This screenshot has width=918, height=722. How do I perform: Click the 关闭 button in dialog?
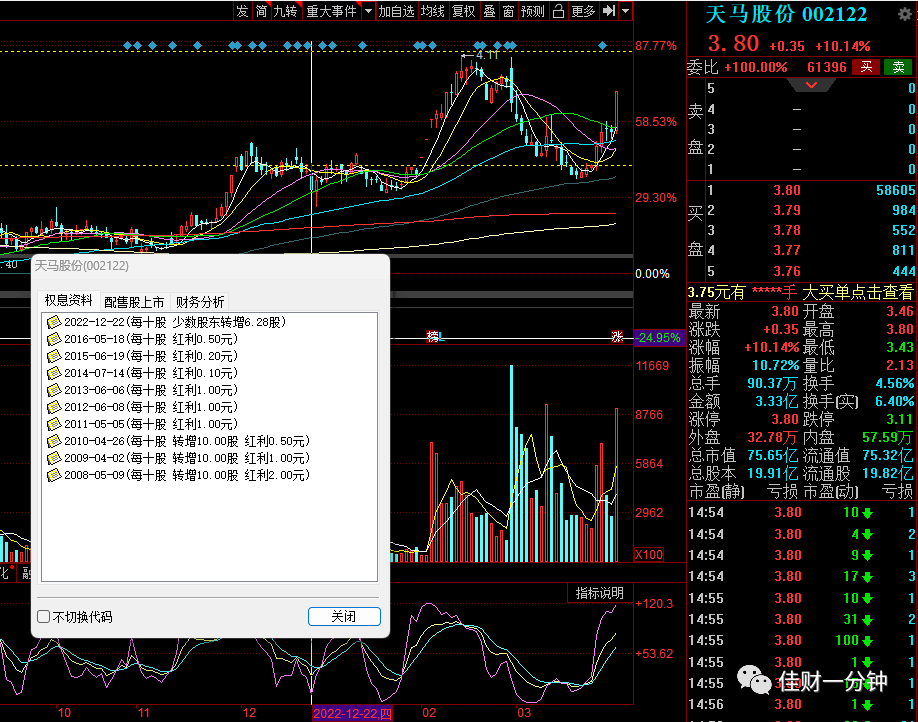[344, 616]
